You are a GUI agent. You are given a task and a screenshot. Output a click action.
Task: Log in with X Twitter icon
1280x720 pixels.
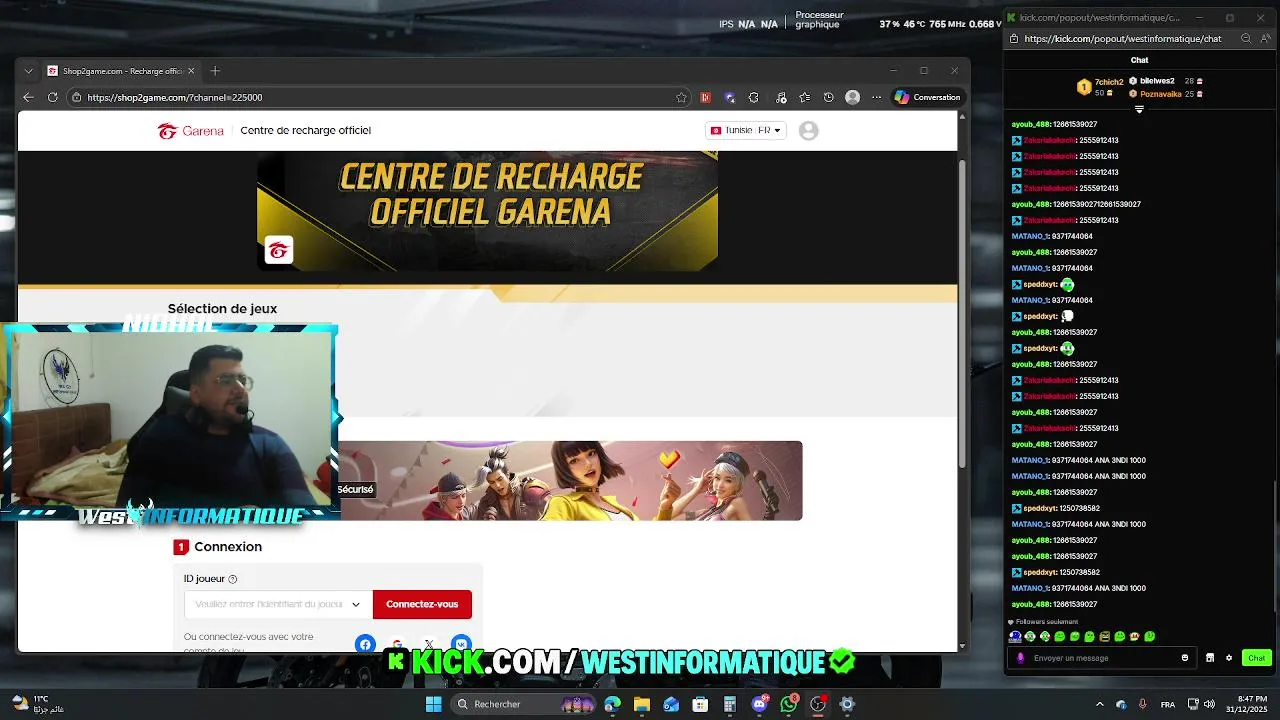click(x=429, y=644)
